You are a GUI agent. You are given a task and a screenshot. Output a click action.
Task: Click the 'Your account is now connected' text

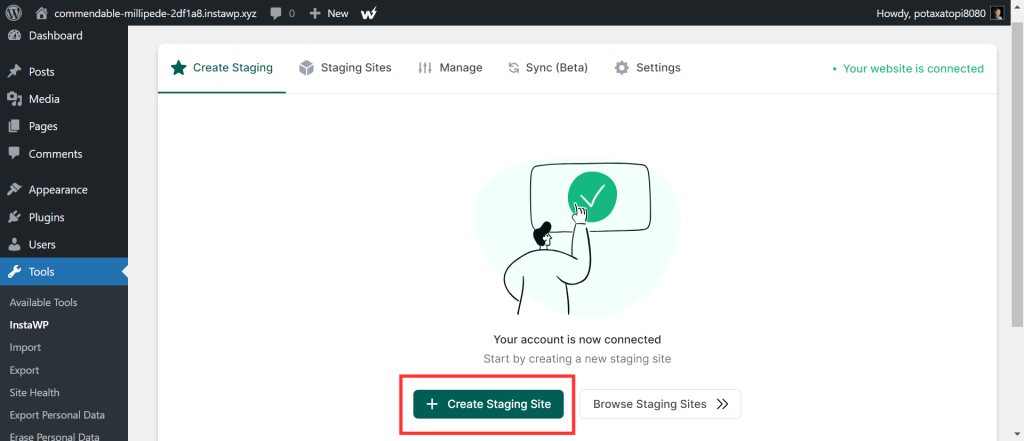point(577,340)
